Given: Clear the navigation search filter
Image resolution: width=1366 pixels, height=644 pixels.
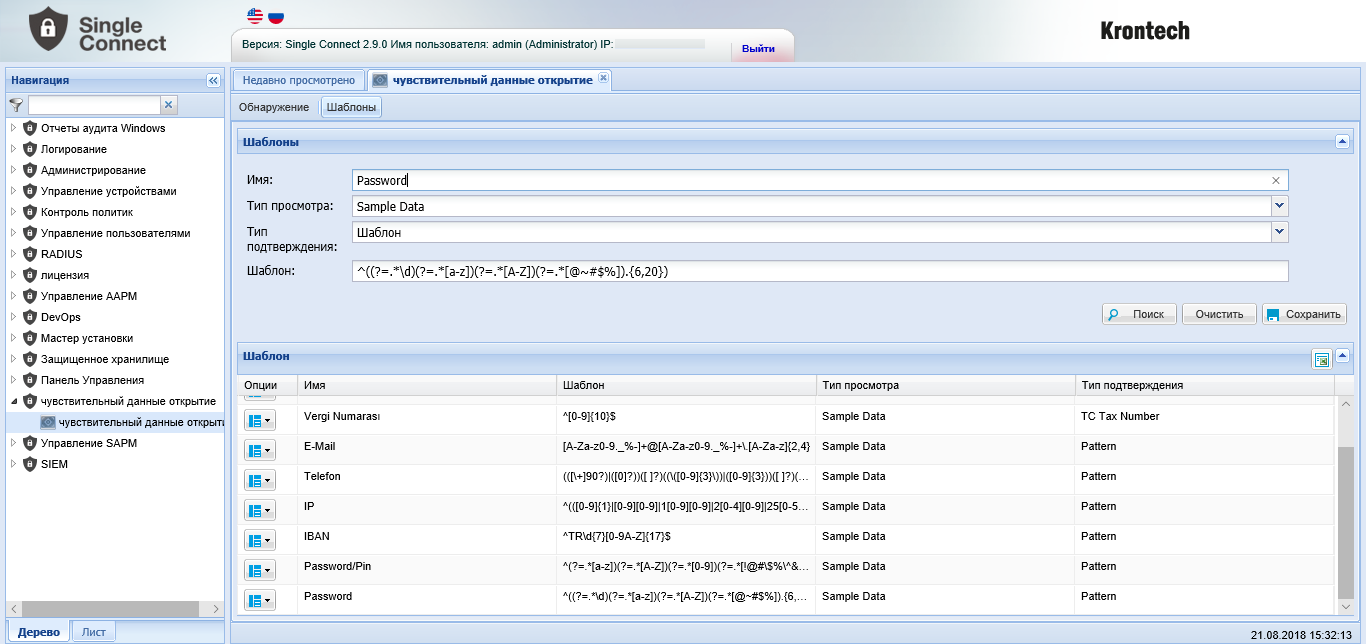Looking at the screenshot, I should (169, 104).
